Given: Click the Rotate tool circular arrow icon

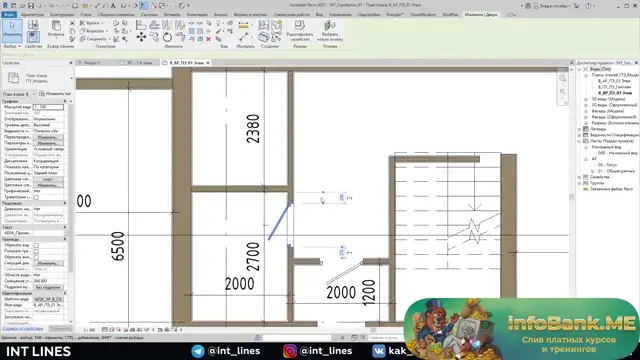Looking at the screenshot, I should (167, 38).
